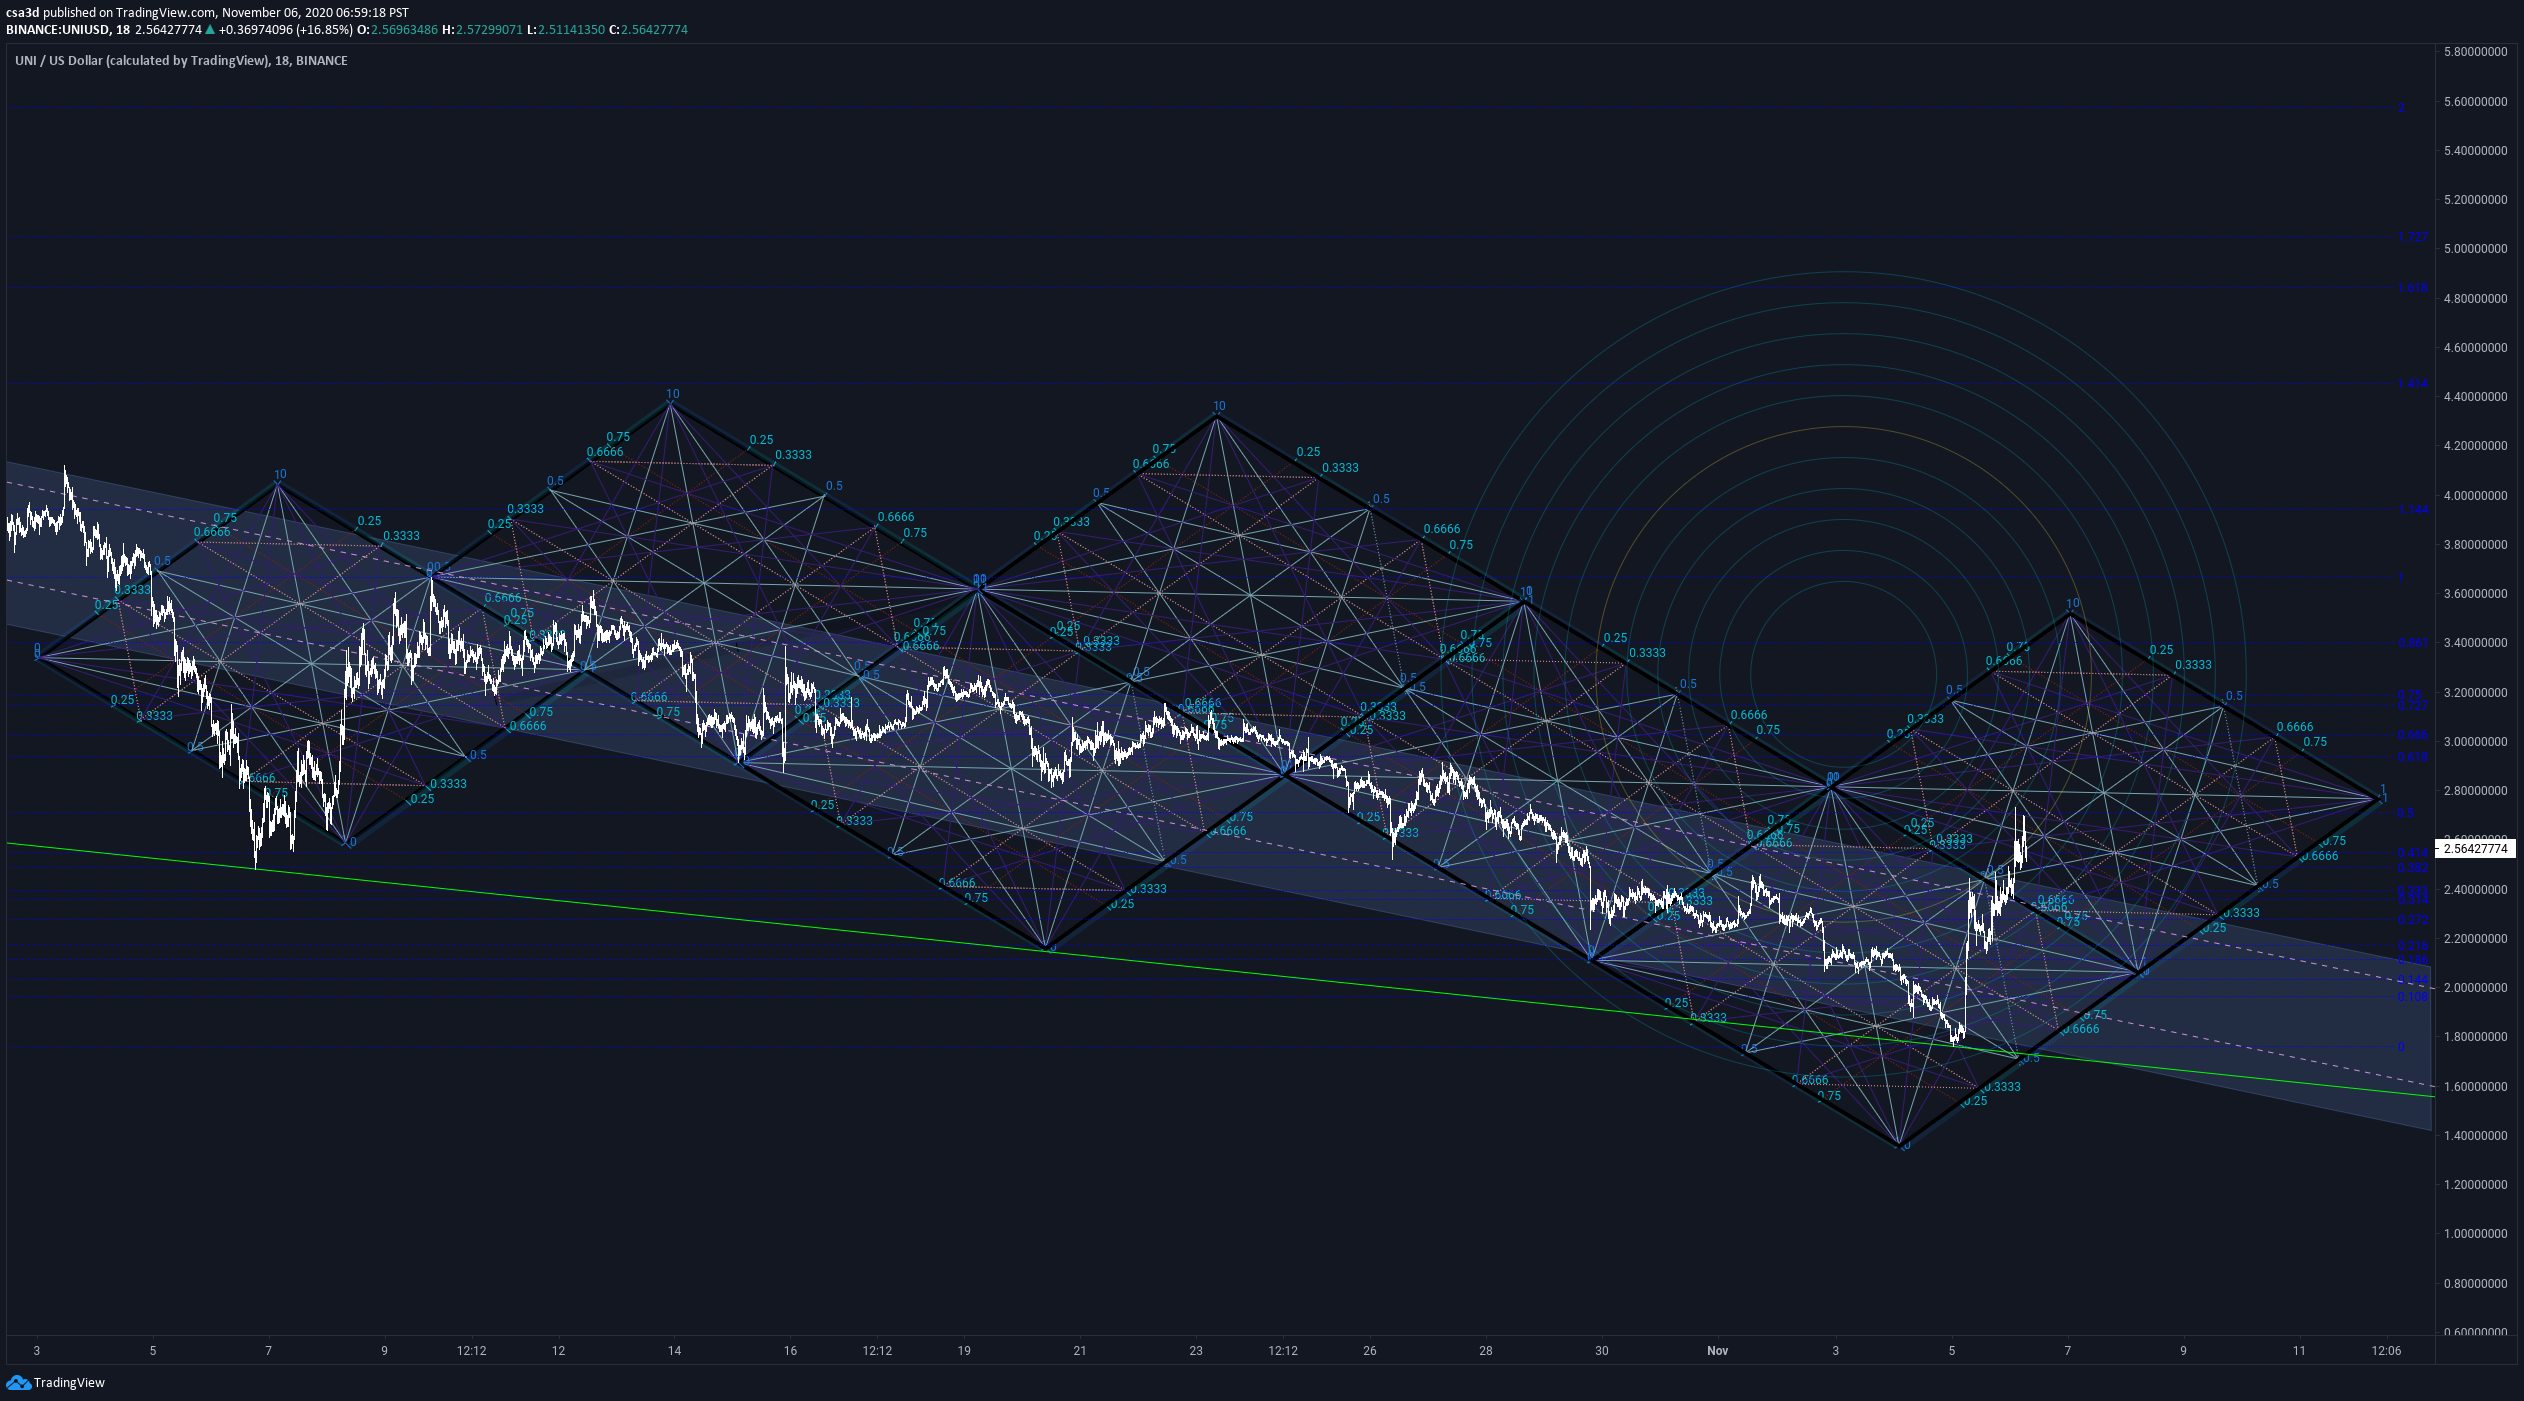Click the 4.20000000 price axis label
Screen dimensions: 2524x1401
[x=2476, y=446]
